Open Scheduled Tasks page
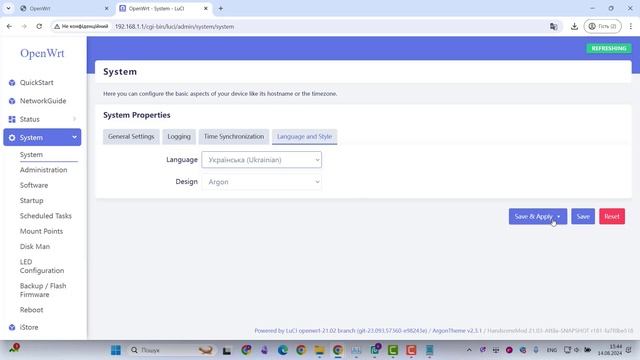 tap(46, 216)
